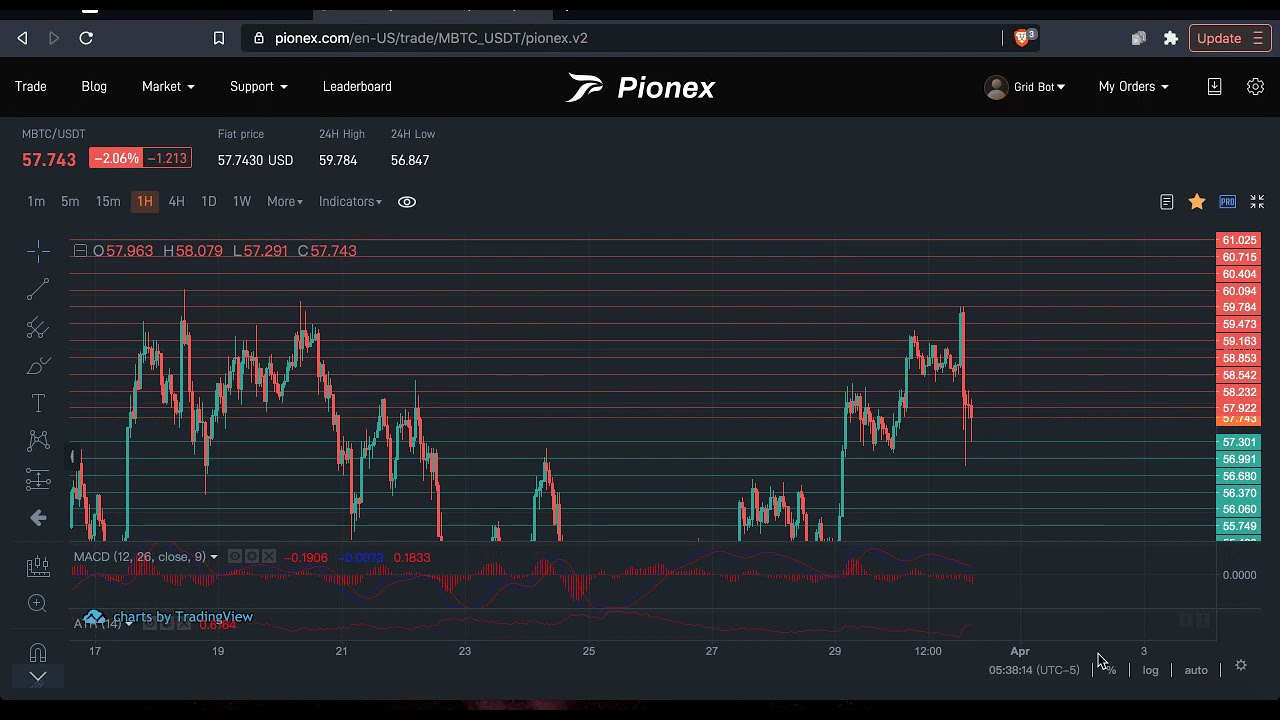Select the XABCD pattern tool
1280x720 pixels.
pos(38,441)
